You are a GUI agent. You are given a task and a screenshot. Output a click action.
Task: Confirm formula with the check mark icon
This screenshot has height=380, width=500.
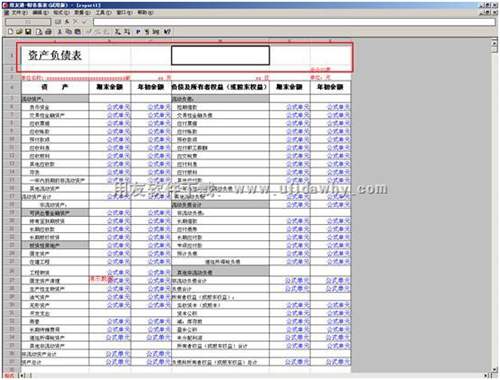coord(84,22)
